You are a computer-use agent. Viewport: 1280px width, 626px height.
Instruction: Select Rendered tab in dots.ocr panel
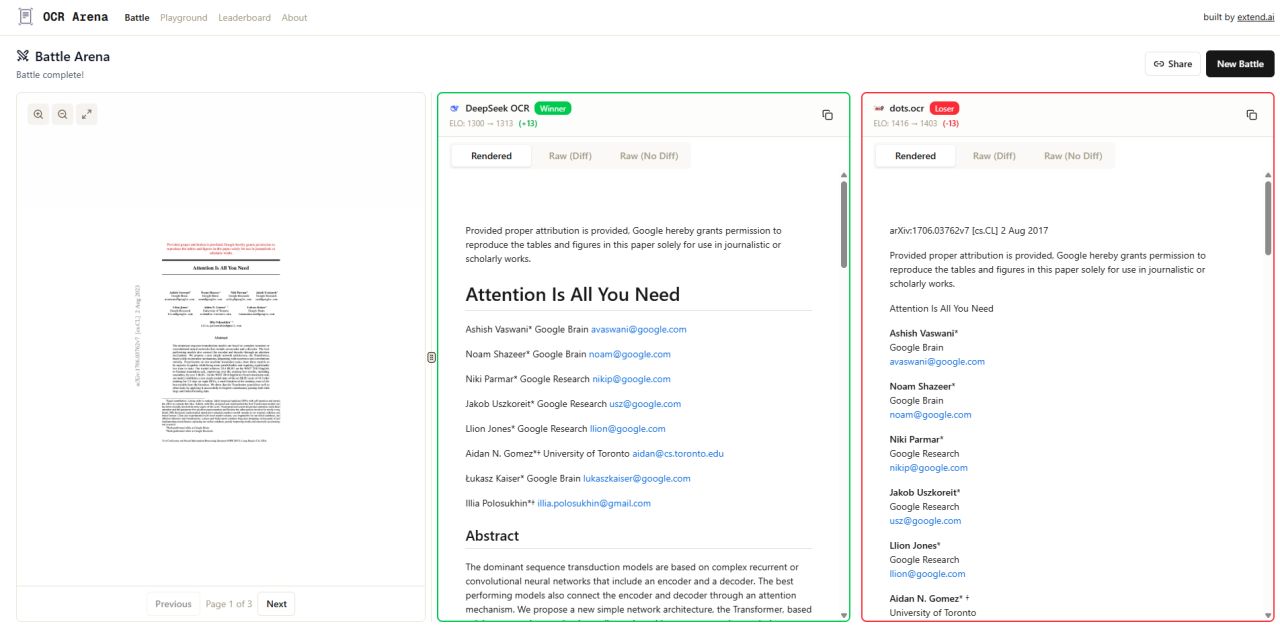coord(915,156)
